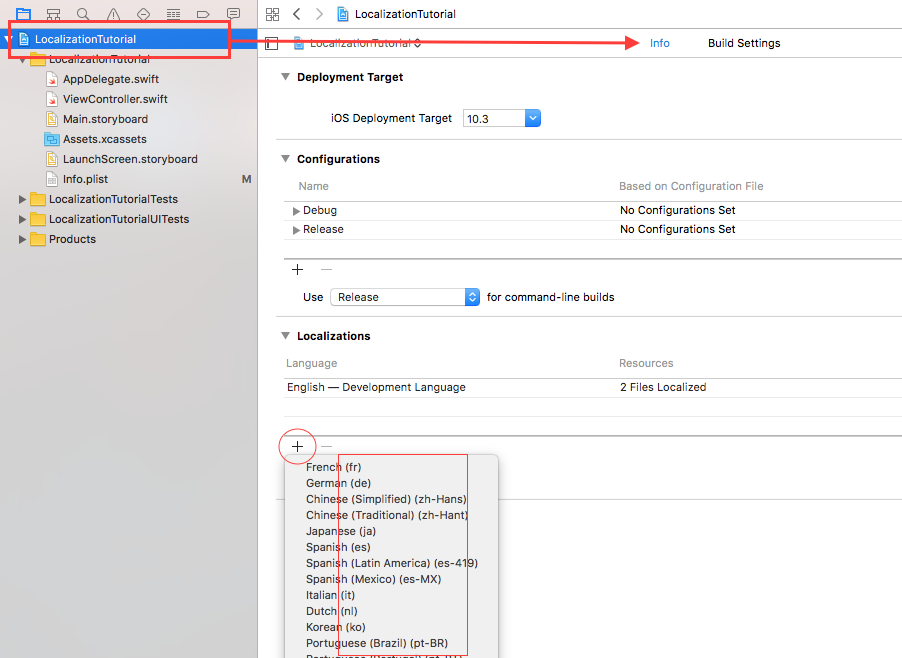Open the related items grid menu

tap(273, 14)
